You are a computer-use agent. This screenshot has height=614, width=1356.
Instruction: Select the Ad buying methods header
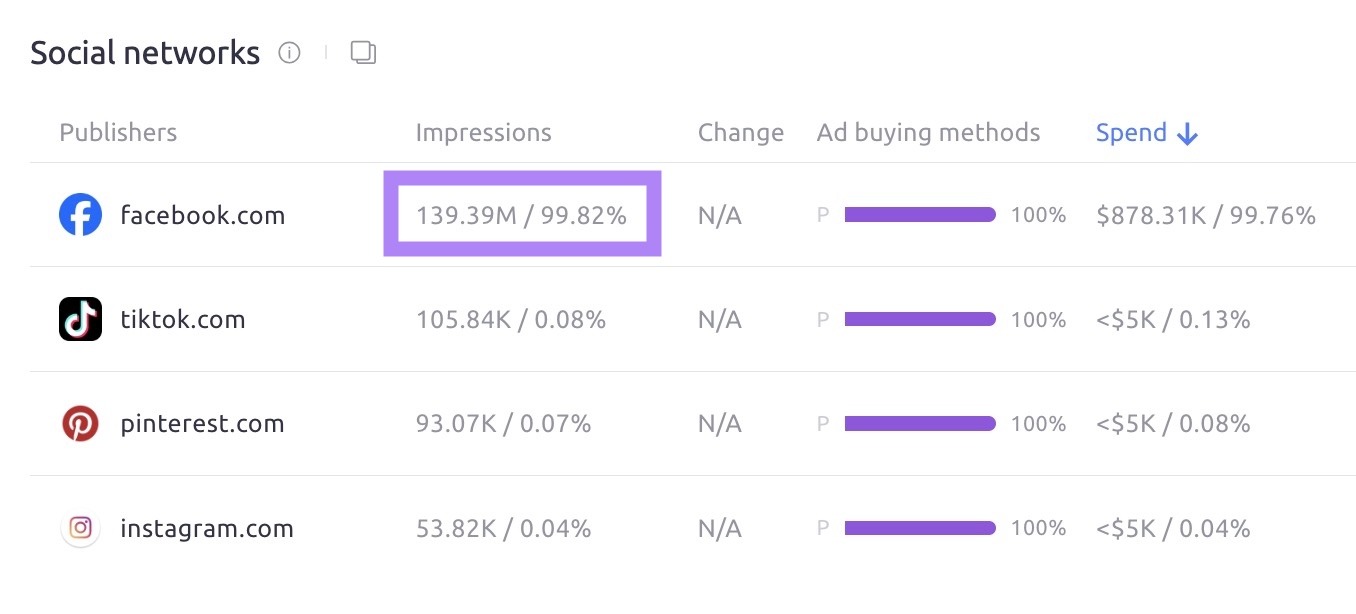928,132
